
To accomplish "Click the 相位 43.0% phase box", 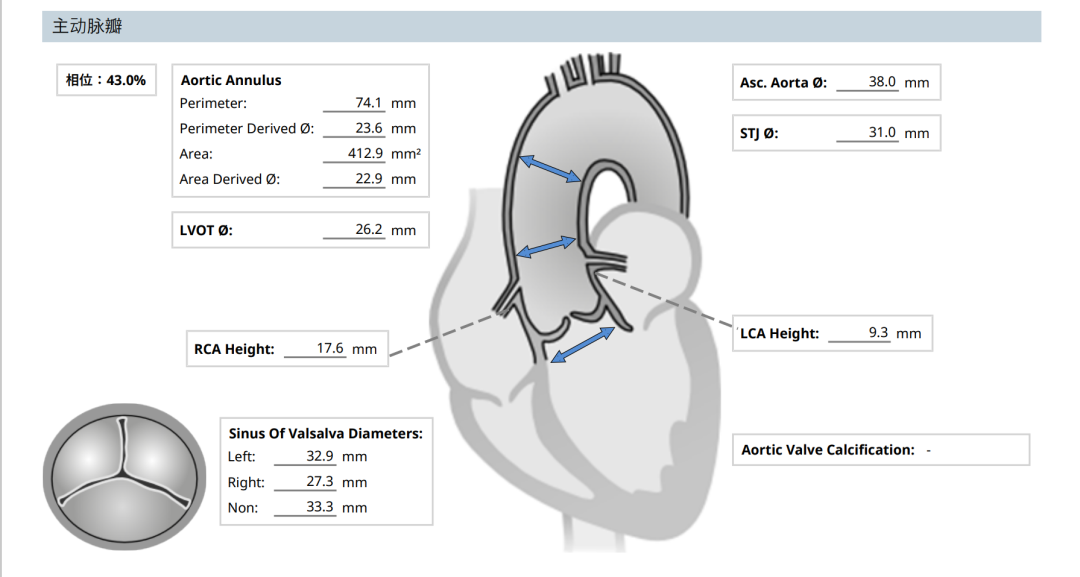I will tap(106, 80).
